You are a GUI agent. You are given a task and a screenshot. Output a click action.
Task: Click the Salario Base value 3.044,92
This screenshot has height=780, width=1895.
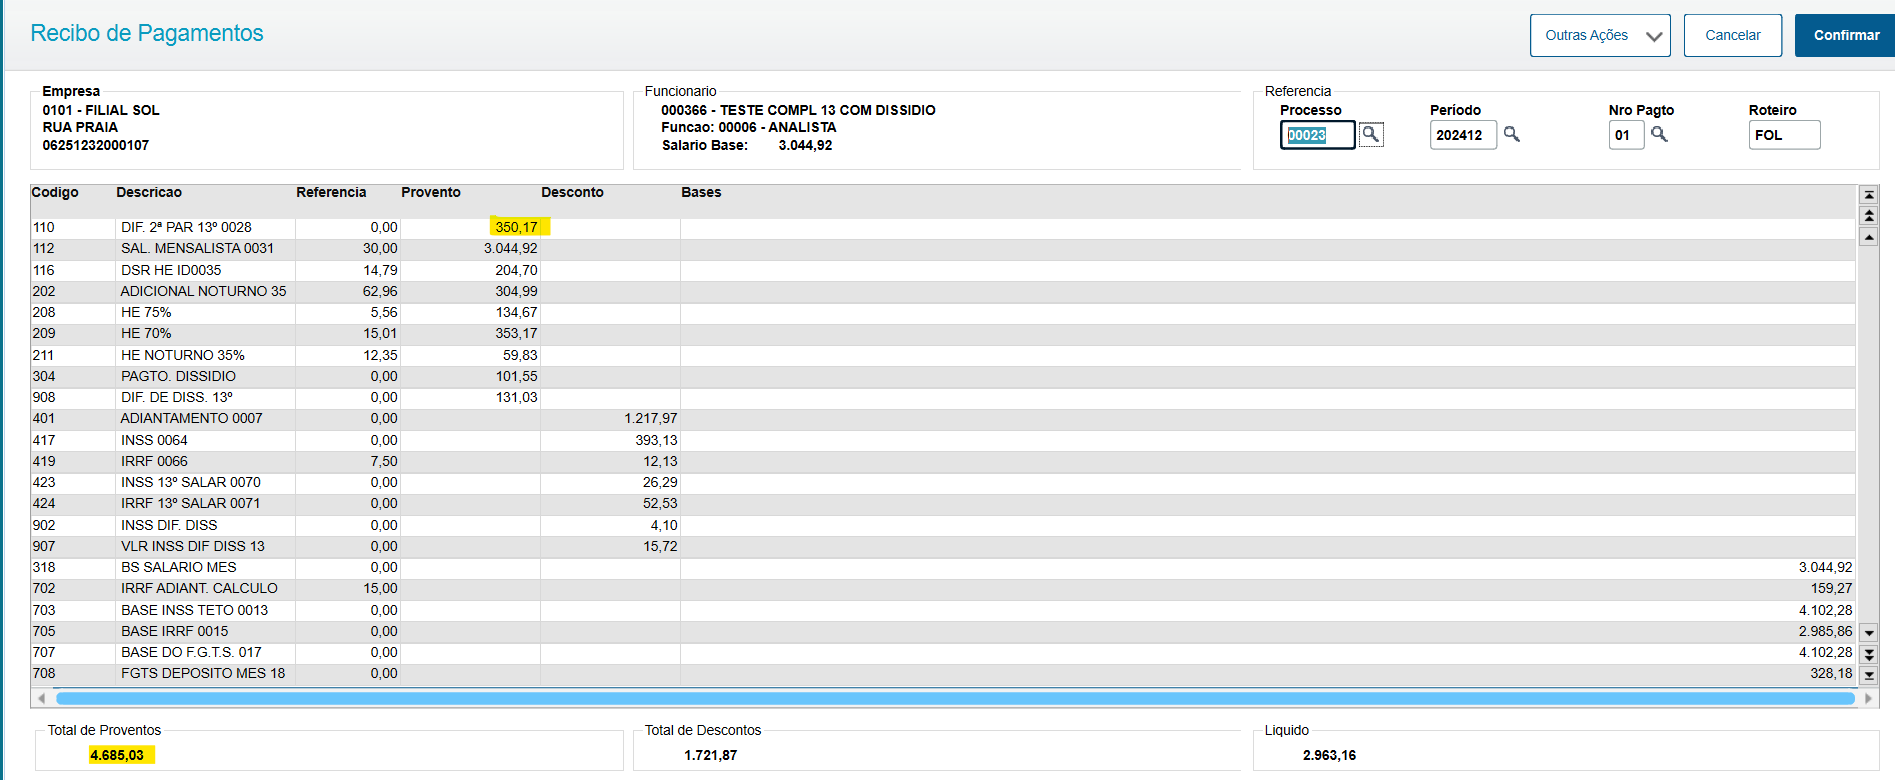805,145
